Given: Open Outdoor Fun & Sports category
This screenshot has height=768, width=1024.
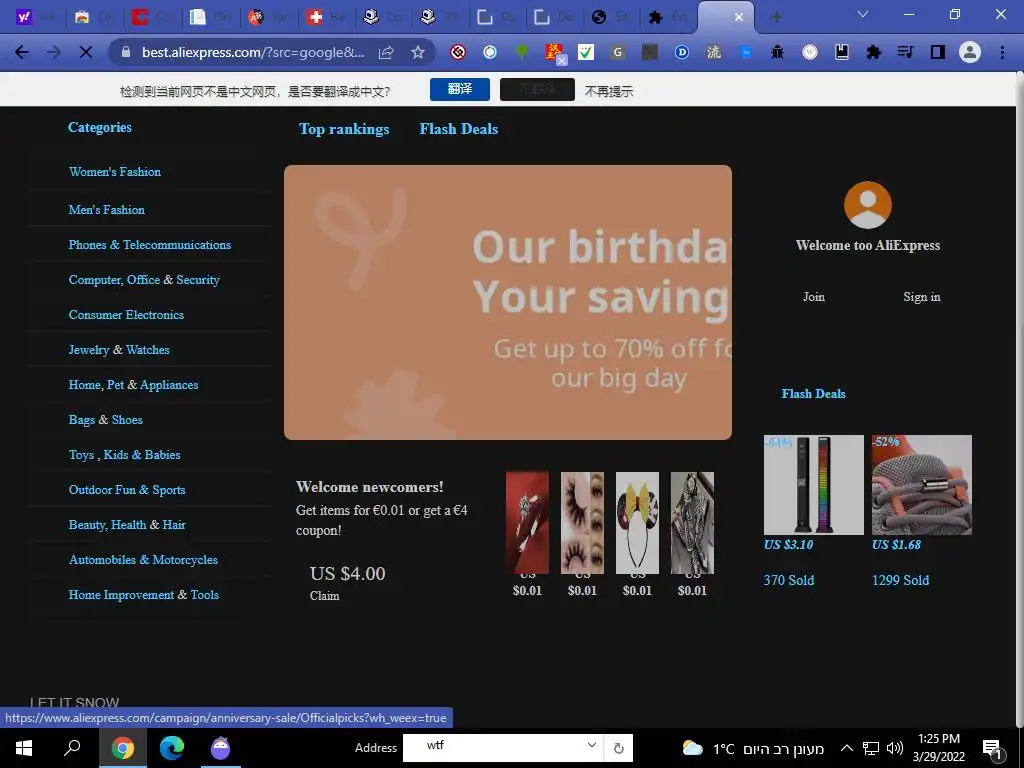Looking at the screenshot, I should pos(127,490).
